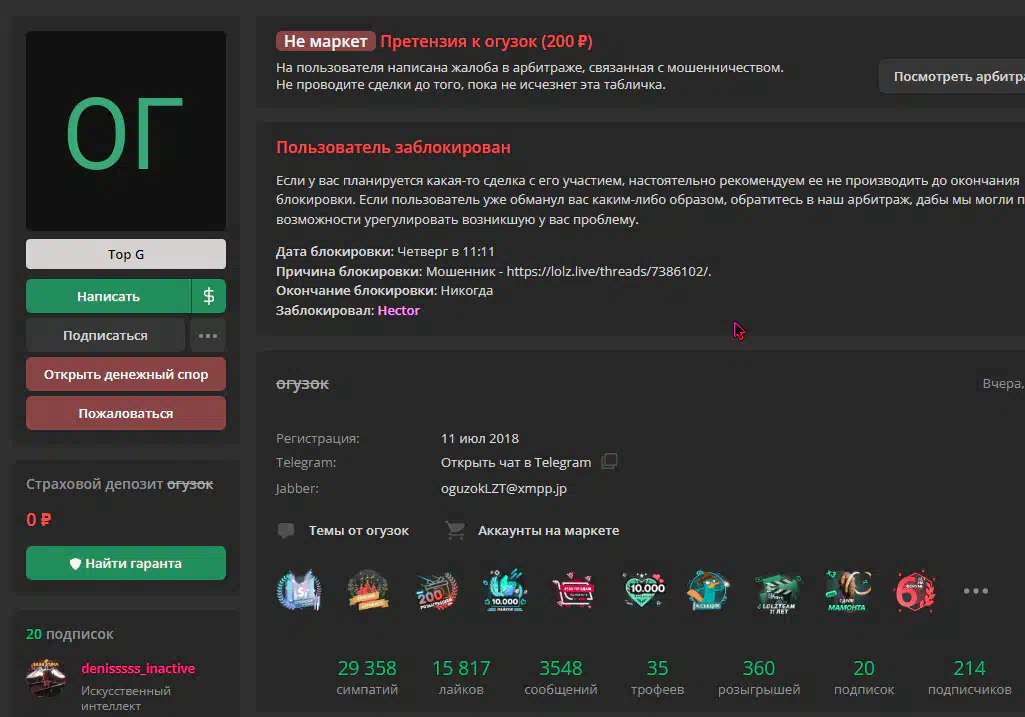Viewport: 1025px width, 717px height.
Task: Click the 200 розыгрышей trophy badge
Action: click(x=436, y=591)
